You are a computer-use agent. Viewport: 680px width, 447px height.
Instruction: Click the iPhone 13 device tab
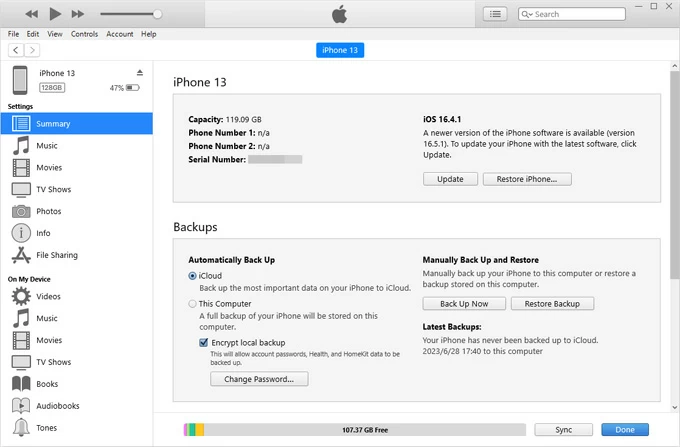[339, 50]
